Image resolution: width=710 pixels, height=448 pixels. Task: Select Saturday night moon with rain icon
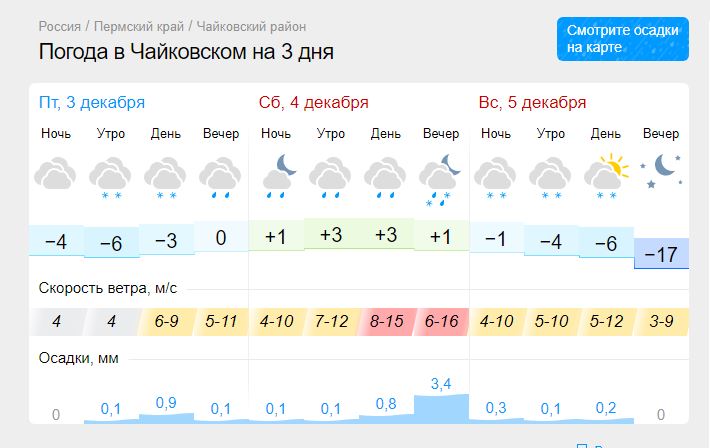pos(279,176)
